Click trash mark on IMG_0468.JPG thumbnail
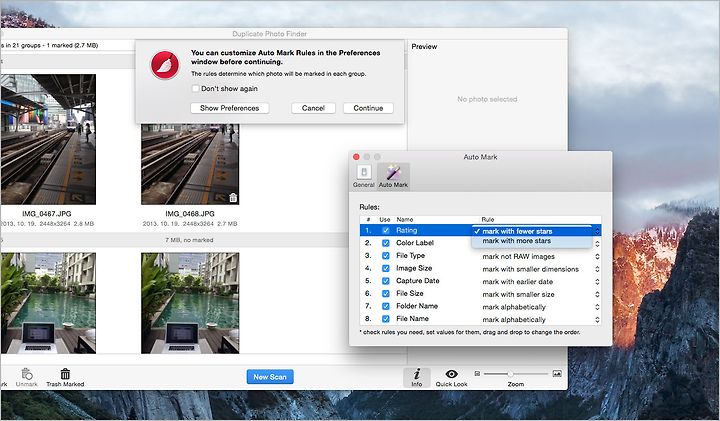This screenshot has height=421, width=720. click(233, 197)
